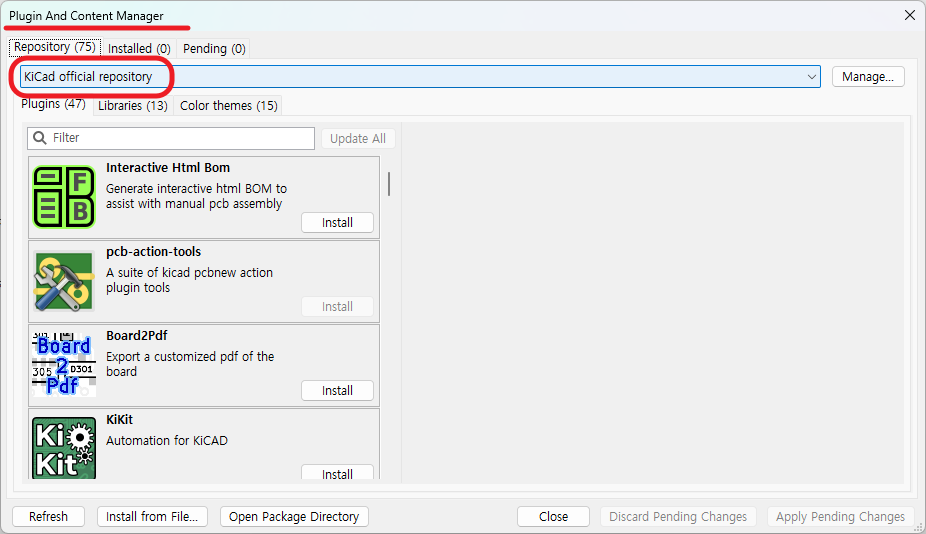926x534 pixels.
Task: Click 'A suite of kicad pcbnew' description
Action: pyautogui.click(x=189, y=280)
